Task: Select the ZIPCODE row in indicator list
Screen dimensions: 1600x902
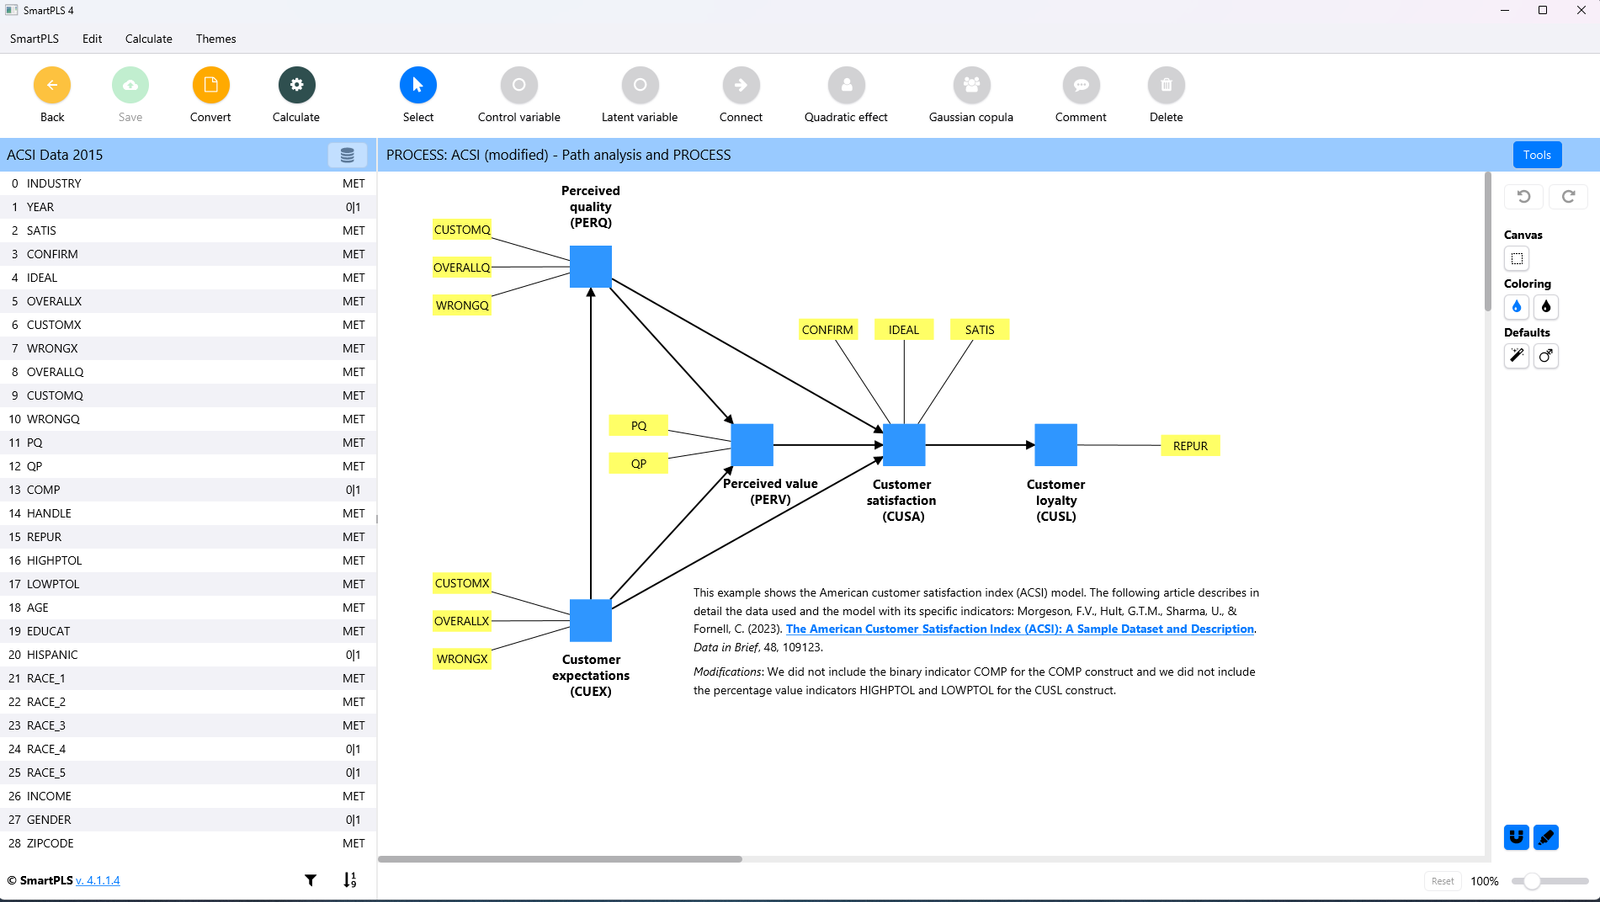Action: (x=188, y=843)
